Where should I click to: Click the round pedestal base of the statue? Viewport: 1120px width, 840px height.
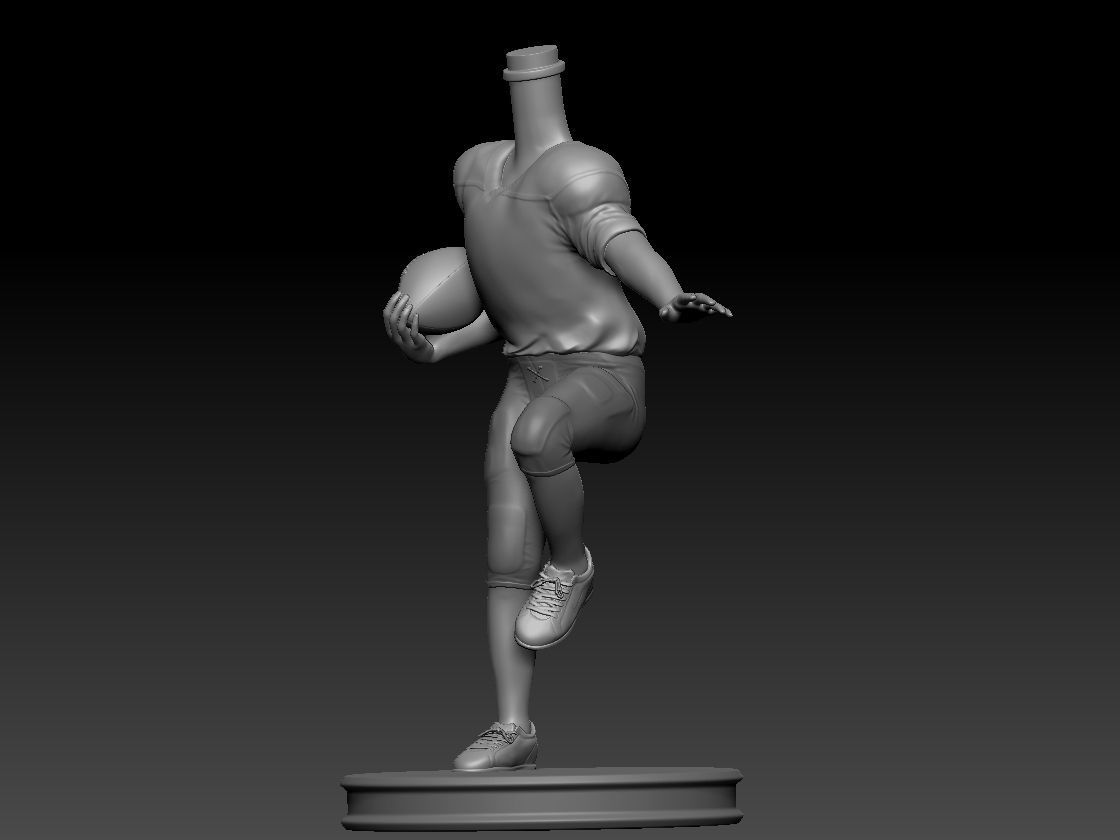tap(542, 798)
